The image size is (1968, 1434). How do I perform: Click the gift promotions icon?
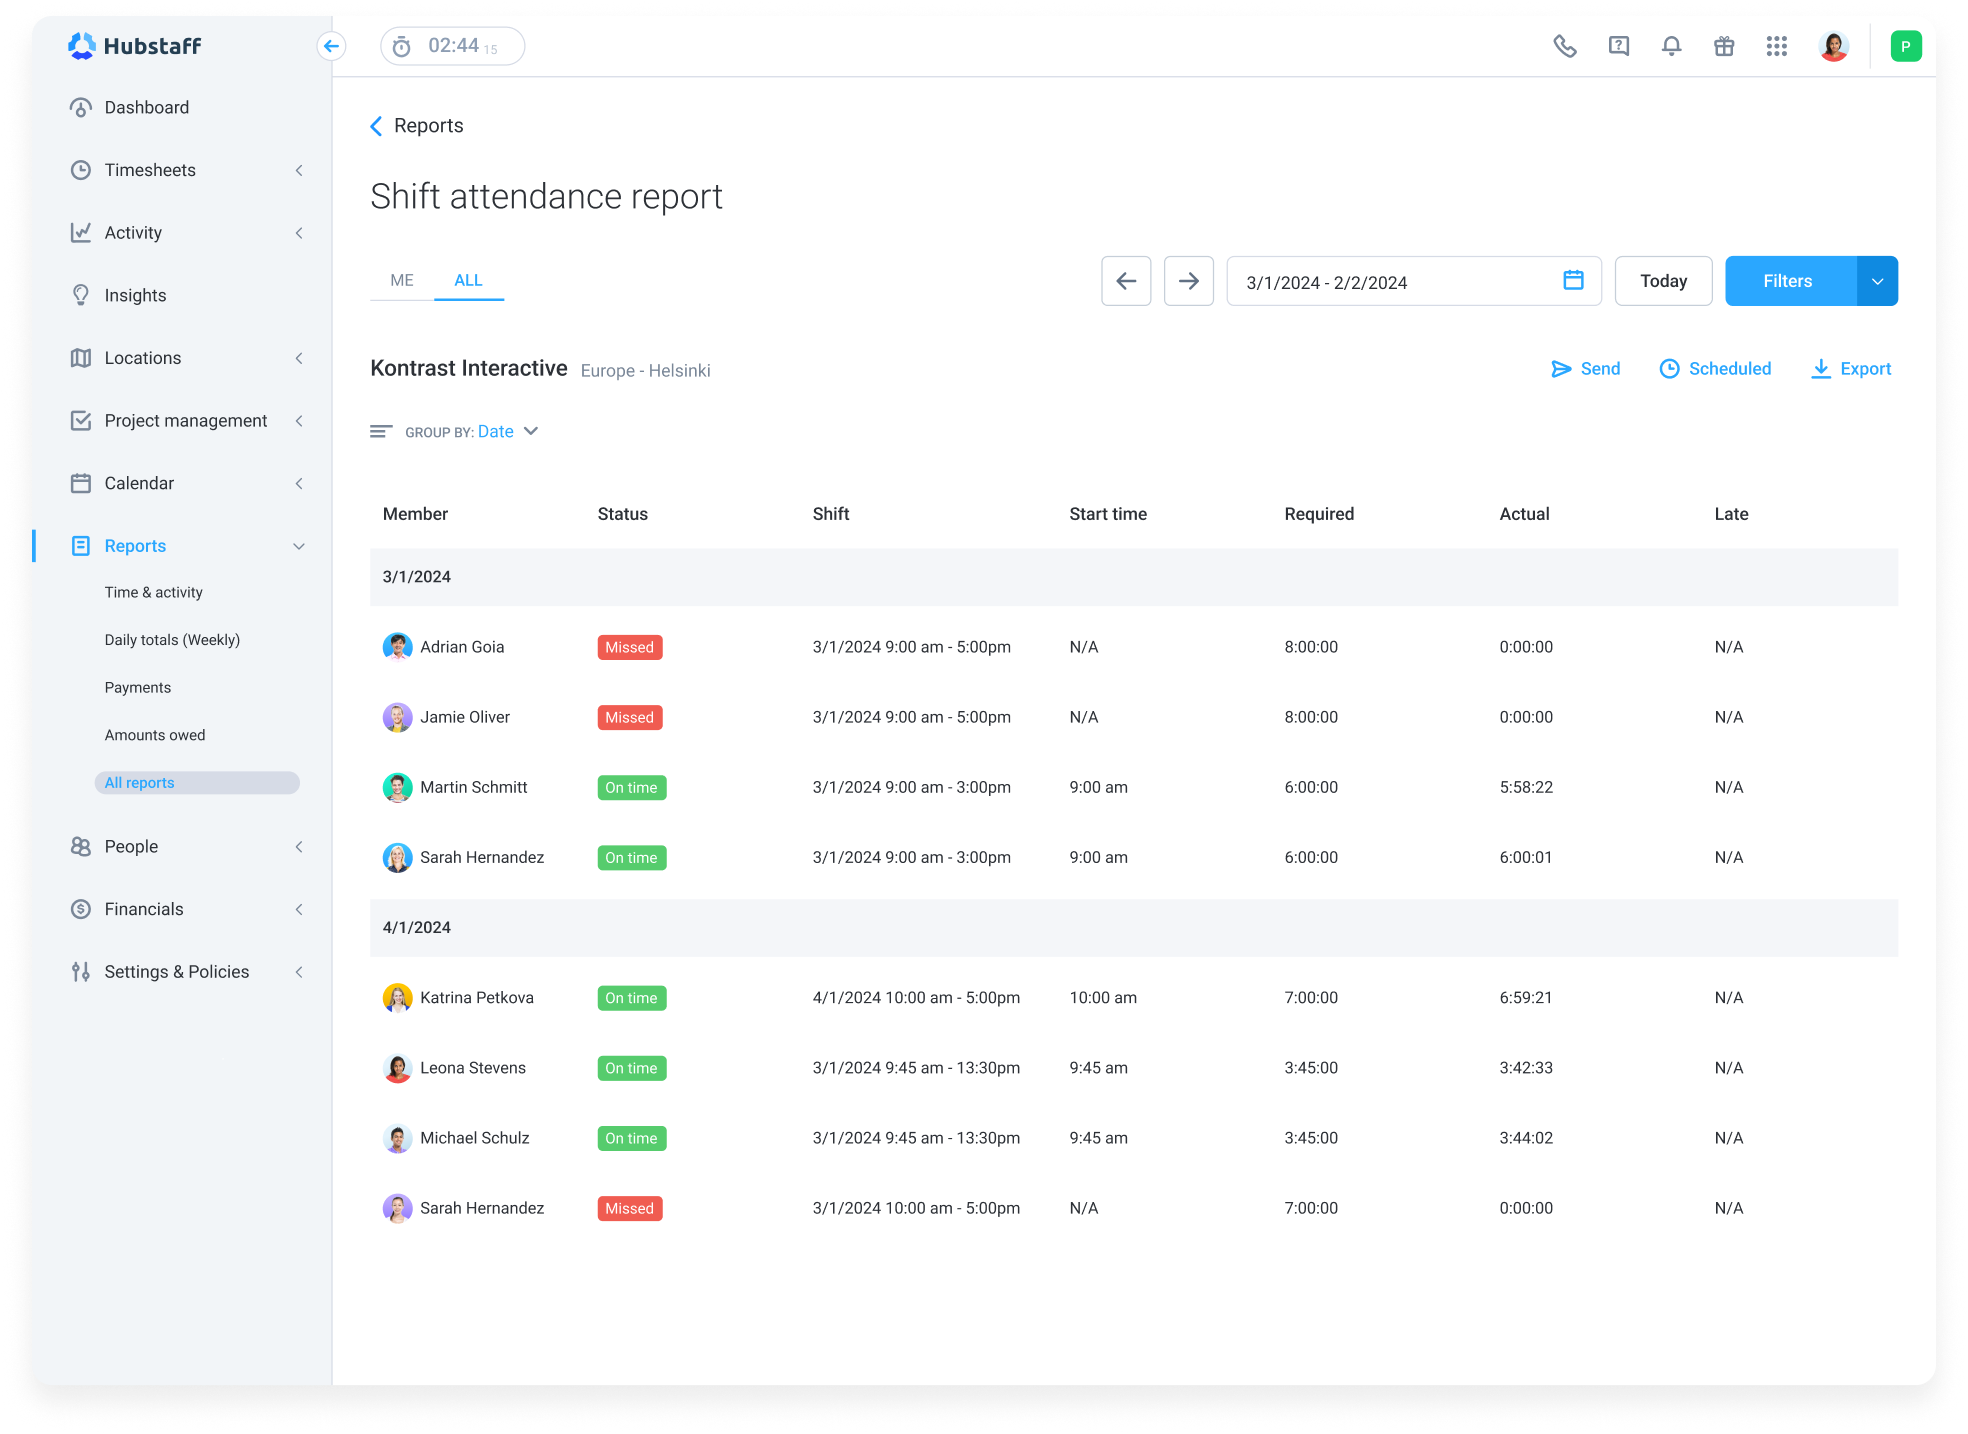tap(1724, 45)
